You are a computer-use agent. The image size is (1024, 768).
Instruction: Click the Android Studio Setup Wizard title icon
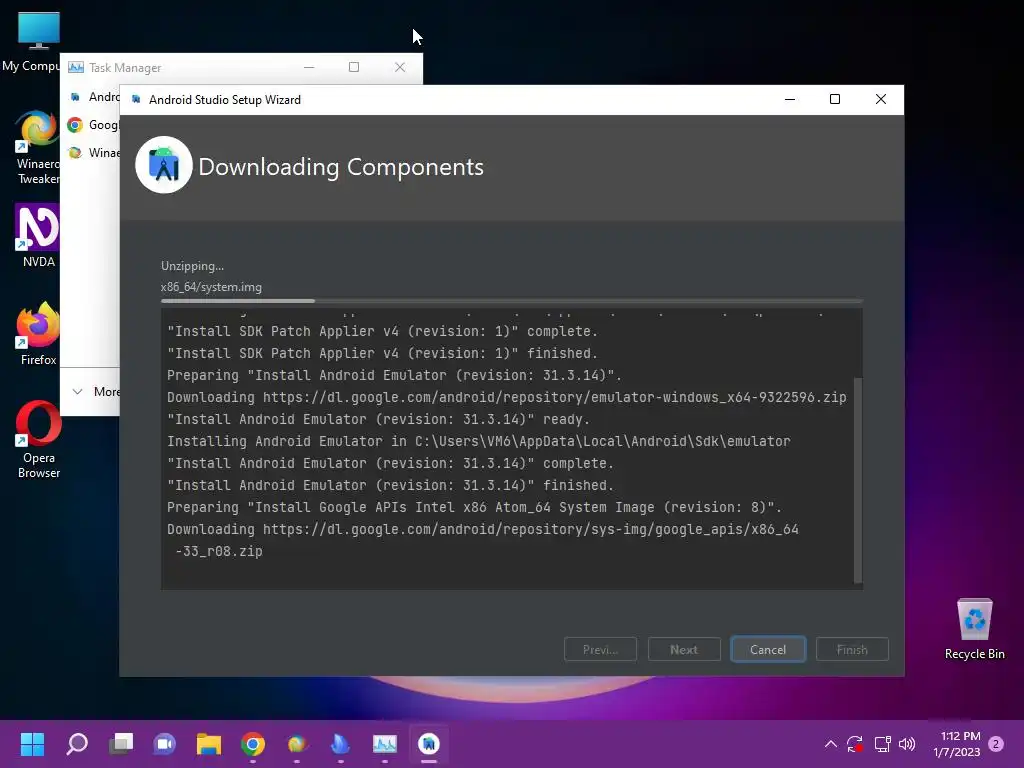136,99
